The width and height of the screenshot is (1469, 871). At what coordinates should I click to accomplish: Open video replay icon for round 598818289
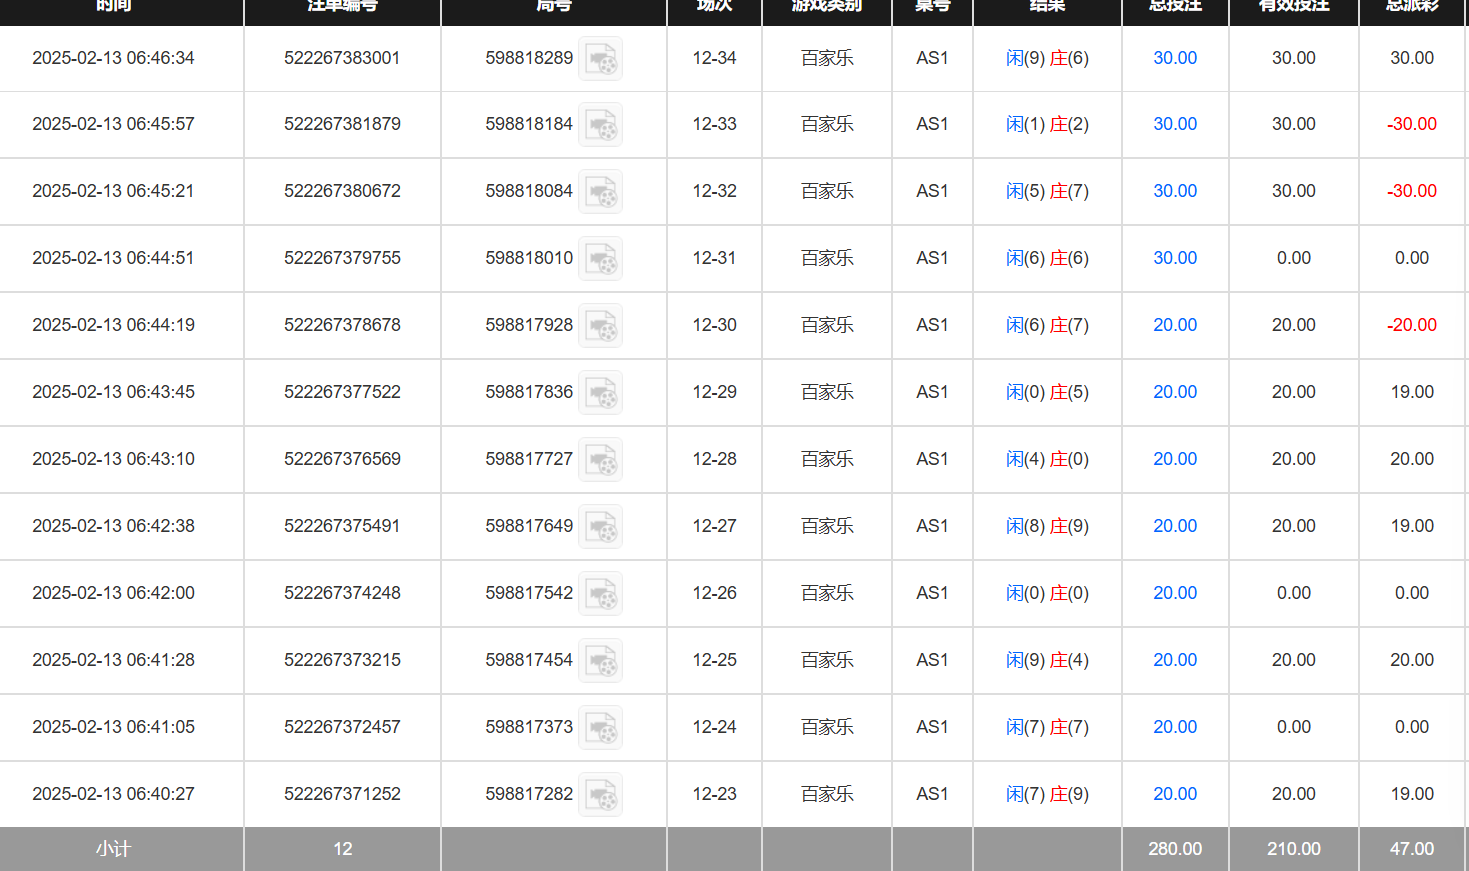[601, 59]
